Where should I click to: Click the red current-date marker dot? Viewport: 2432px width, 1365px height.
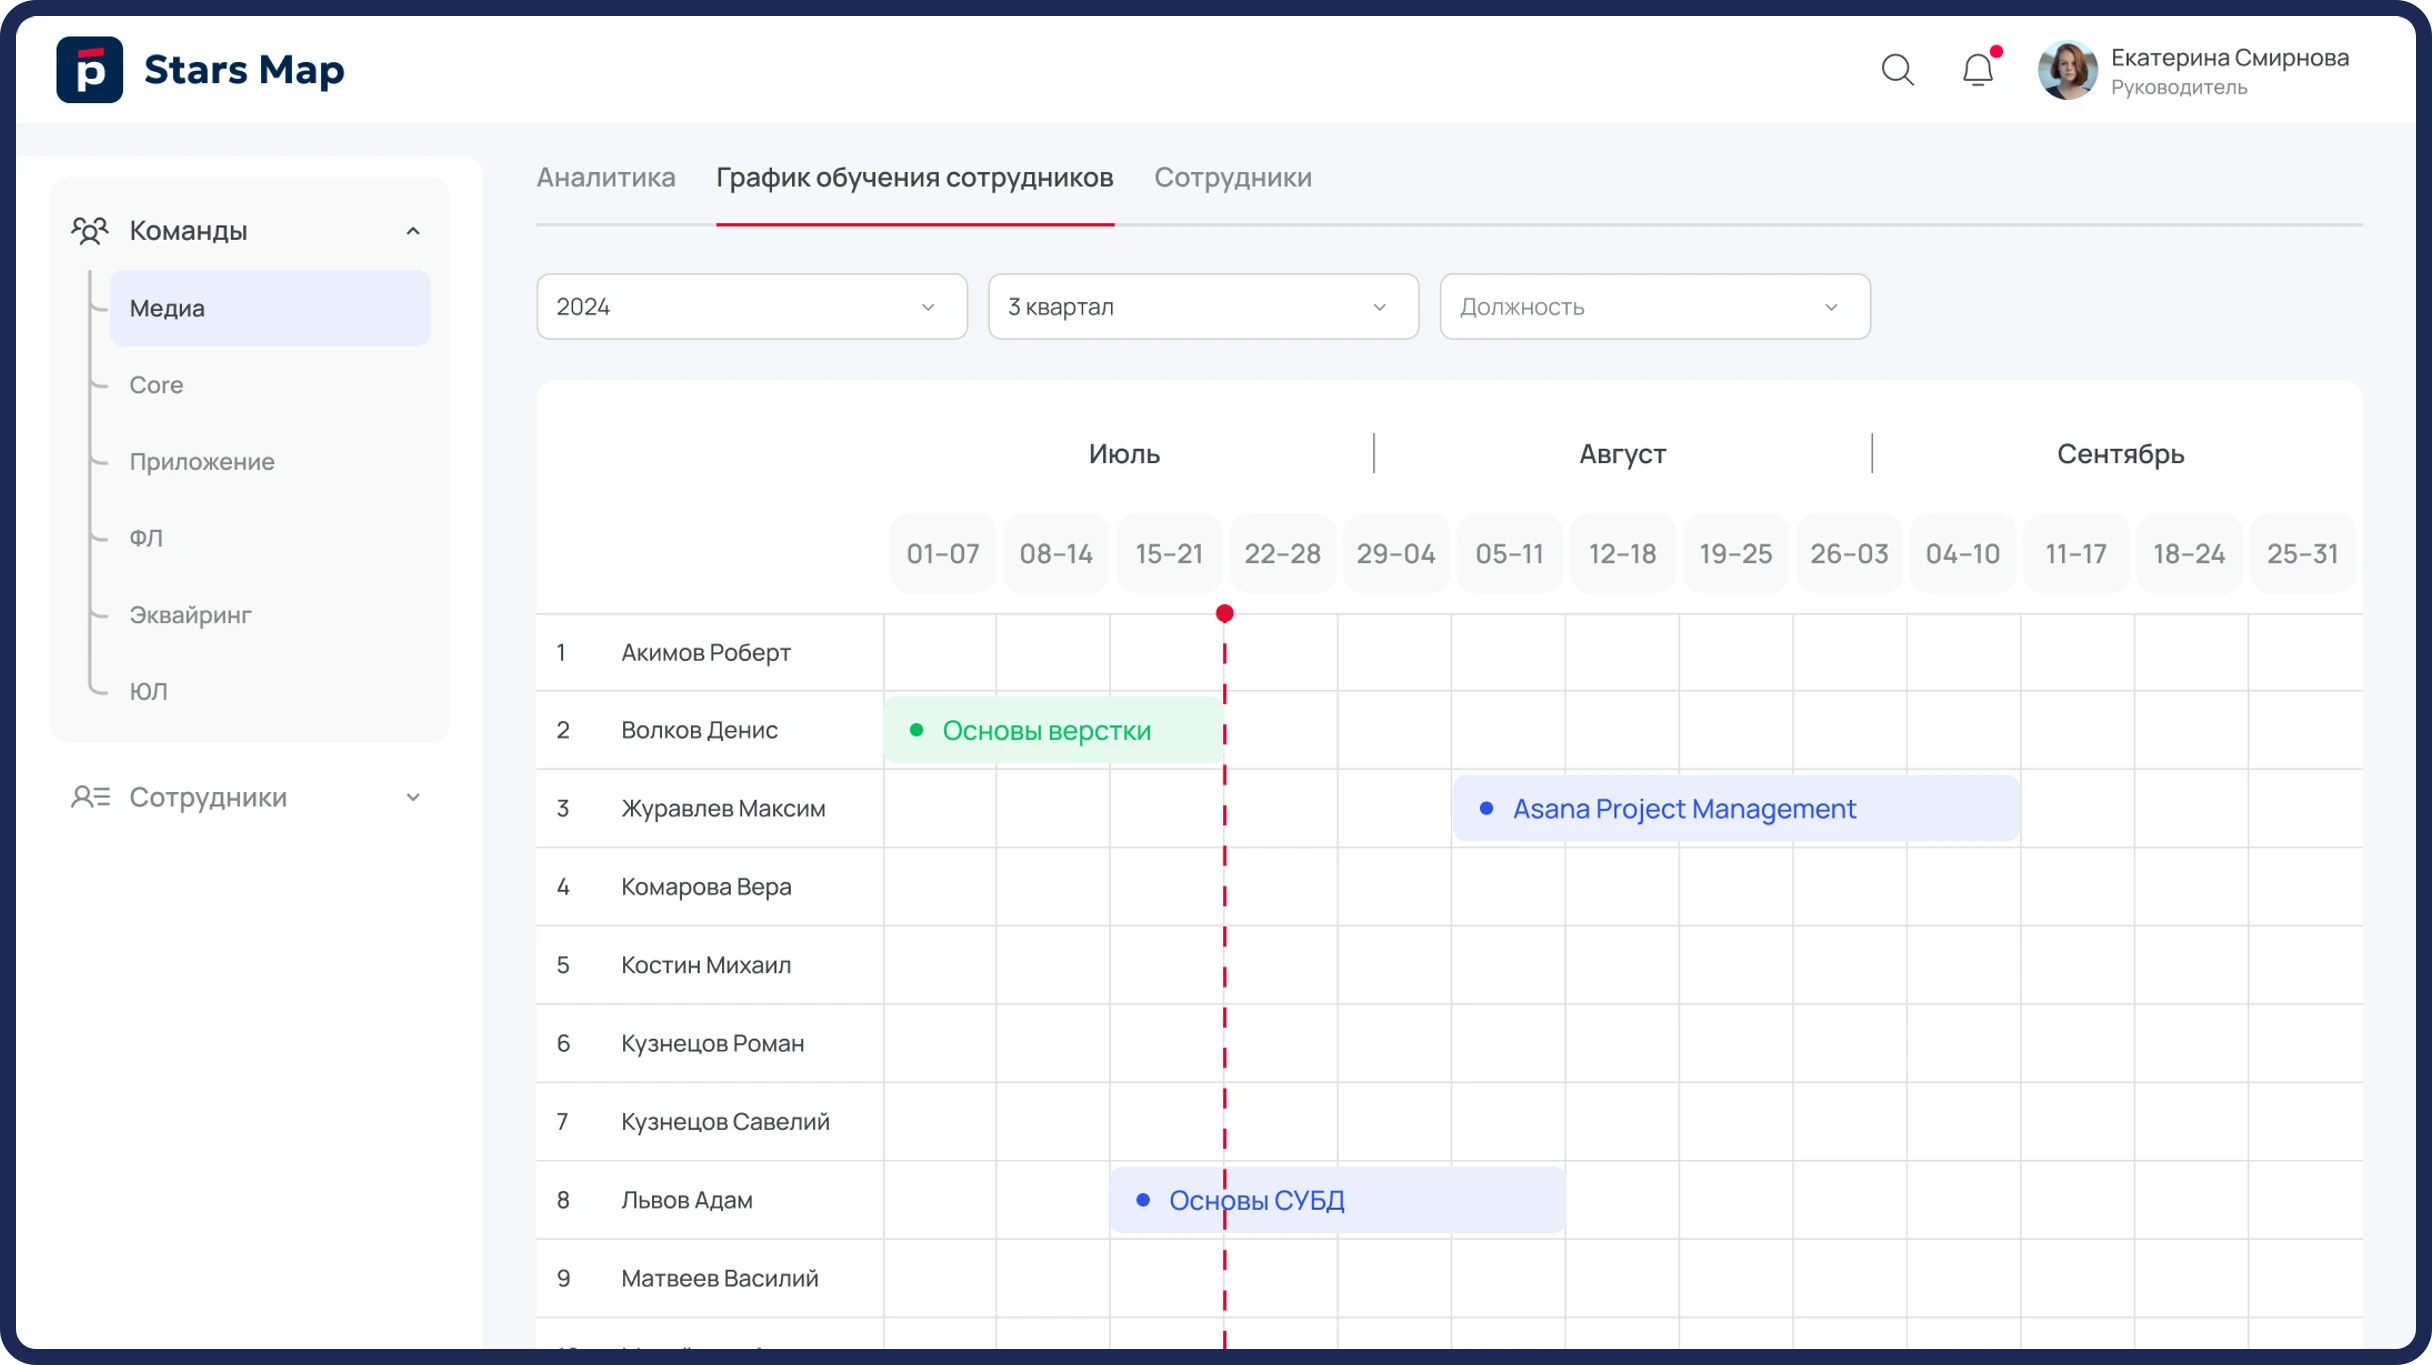1225,614
